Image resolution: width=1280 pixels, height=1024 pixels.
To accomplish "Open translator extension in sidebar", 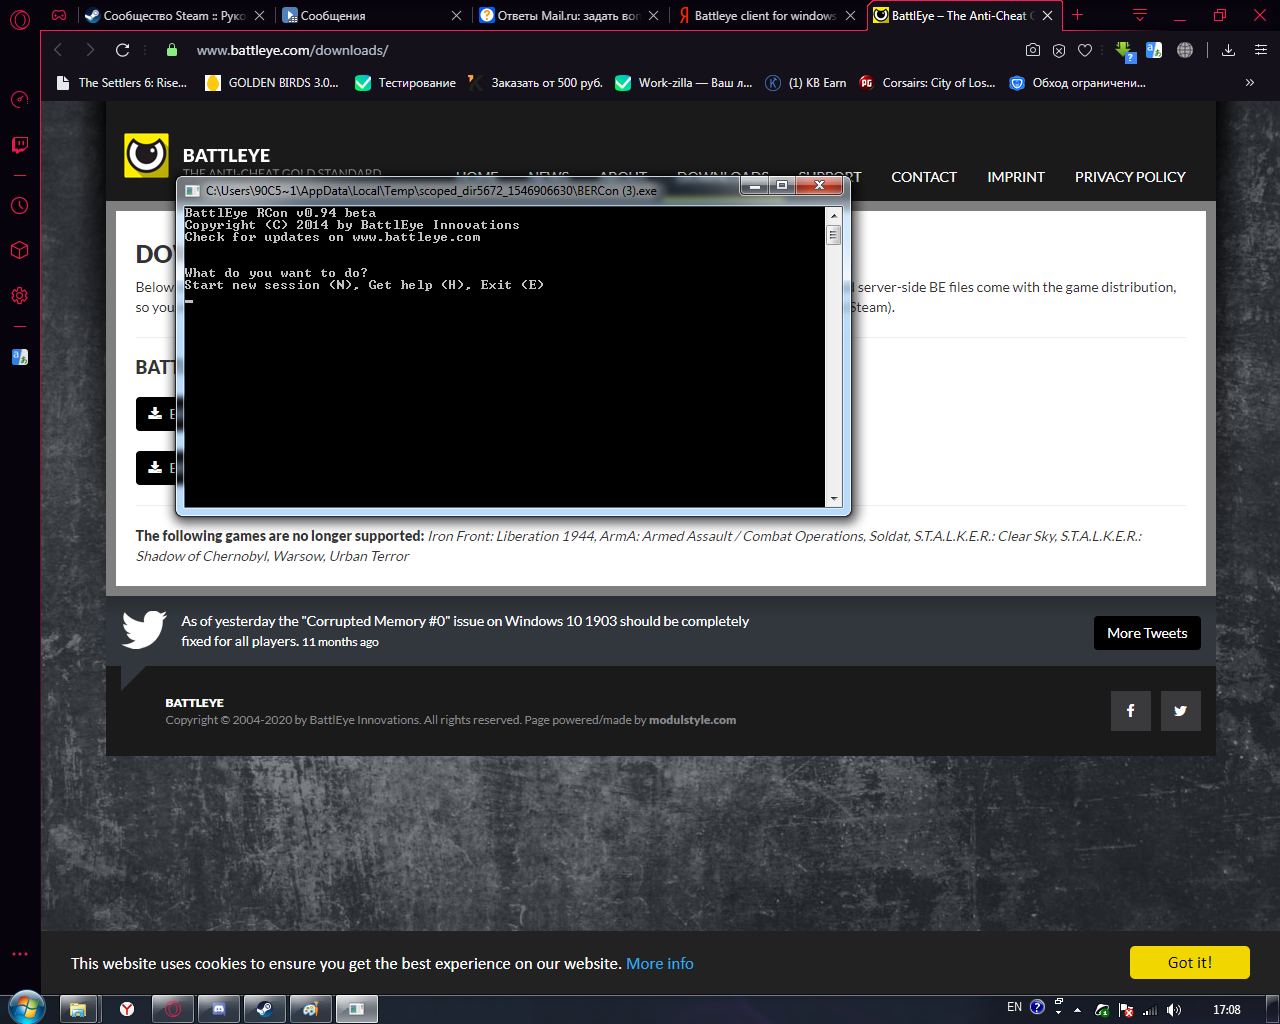I will (20, 357).
